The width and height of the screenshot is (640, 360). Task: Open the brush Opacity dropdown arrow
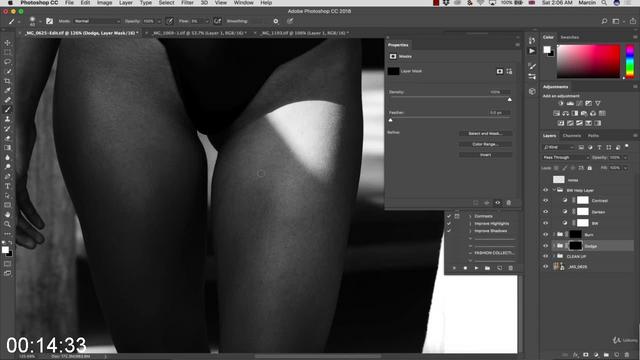pyautogui.click(x=159, y=21)
